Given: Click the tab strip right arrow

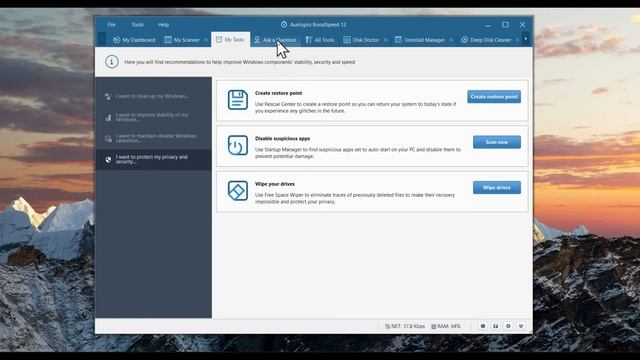Looking at the screenshot, I should coord(526,39).
